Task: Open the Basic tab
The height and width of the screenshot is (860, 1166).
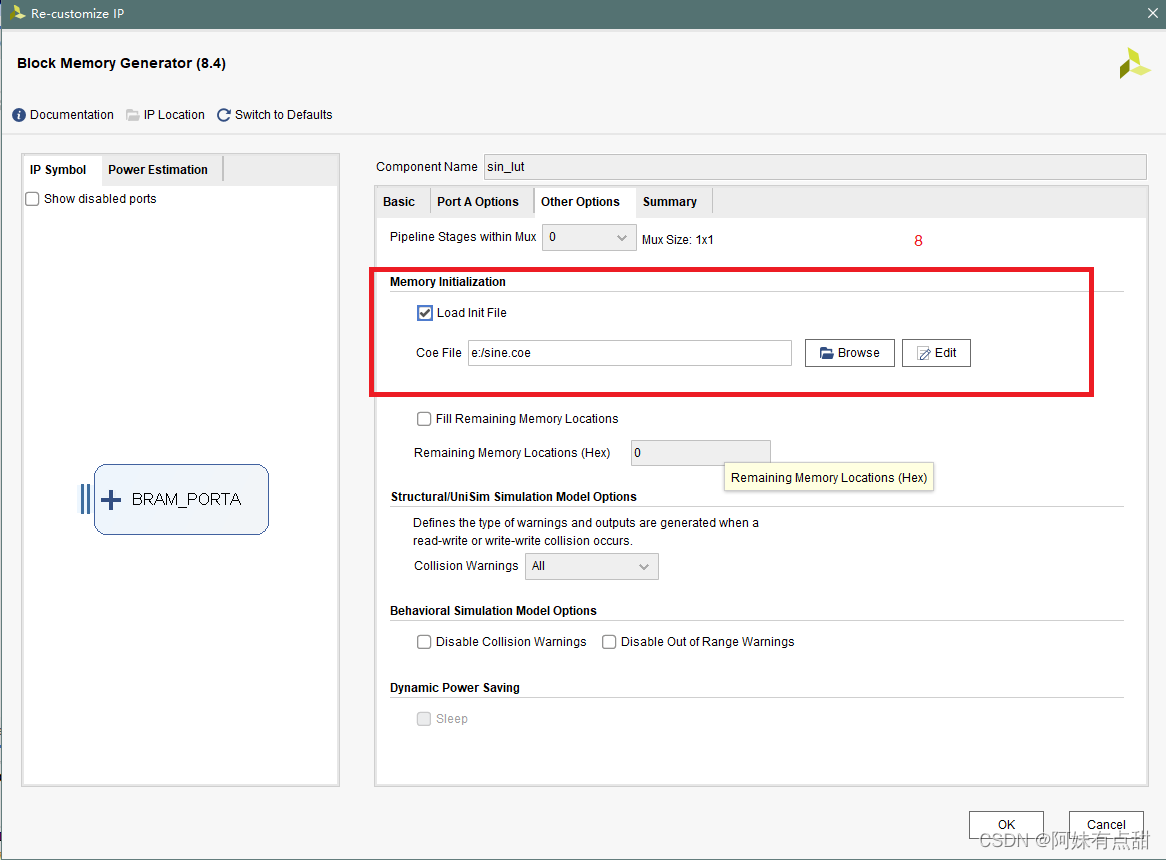Action: tap(399, 202)
